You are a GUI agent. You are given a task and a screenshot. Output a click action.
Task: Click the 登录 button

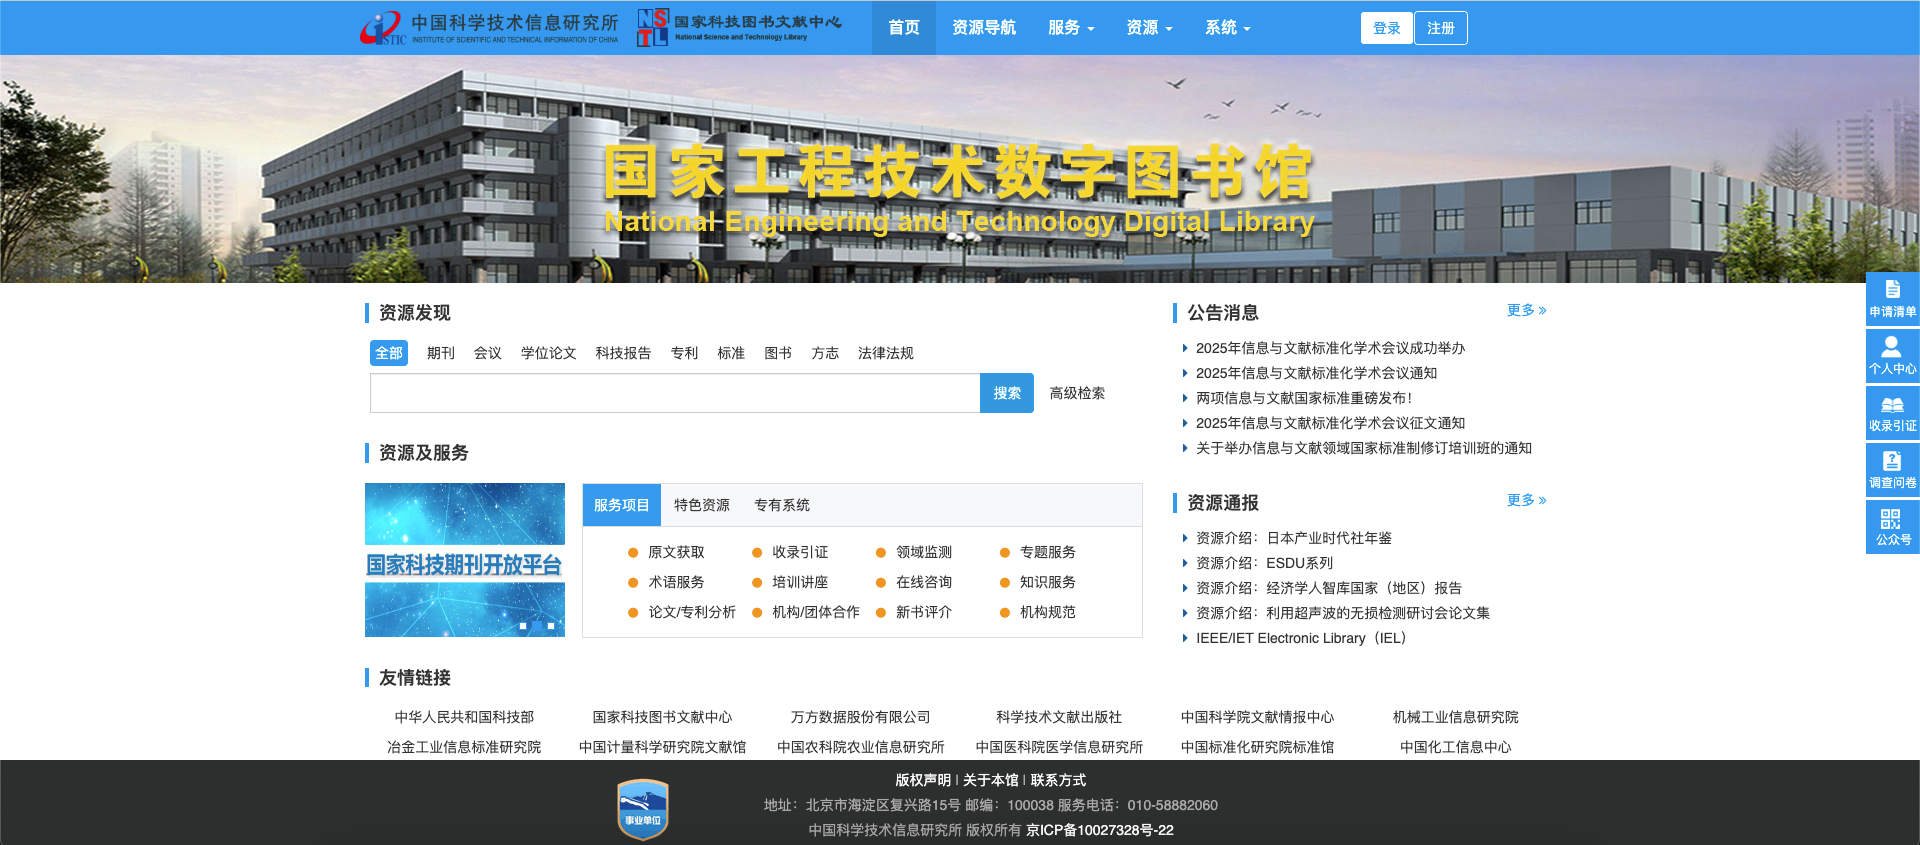click(x=1387, y=28)
